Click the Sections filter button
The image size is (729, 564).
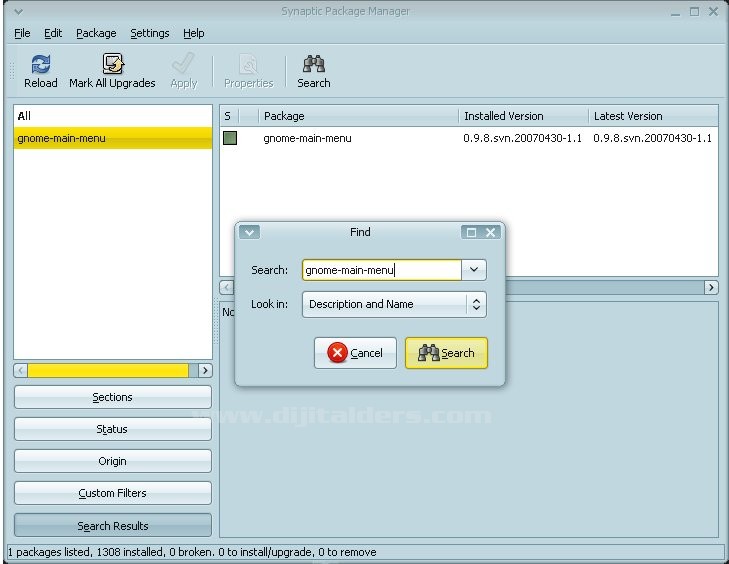click(113, 397)
